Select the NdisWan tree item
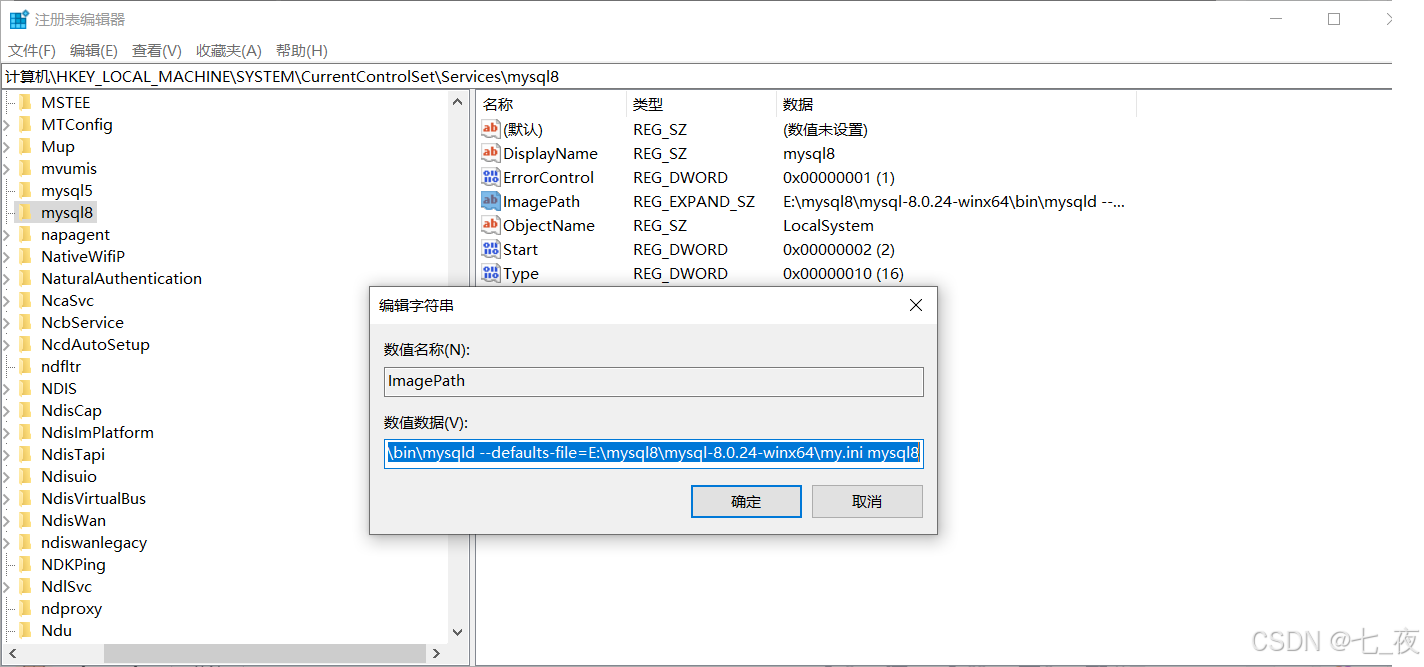 pos(73,520)
